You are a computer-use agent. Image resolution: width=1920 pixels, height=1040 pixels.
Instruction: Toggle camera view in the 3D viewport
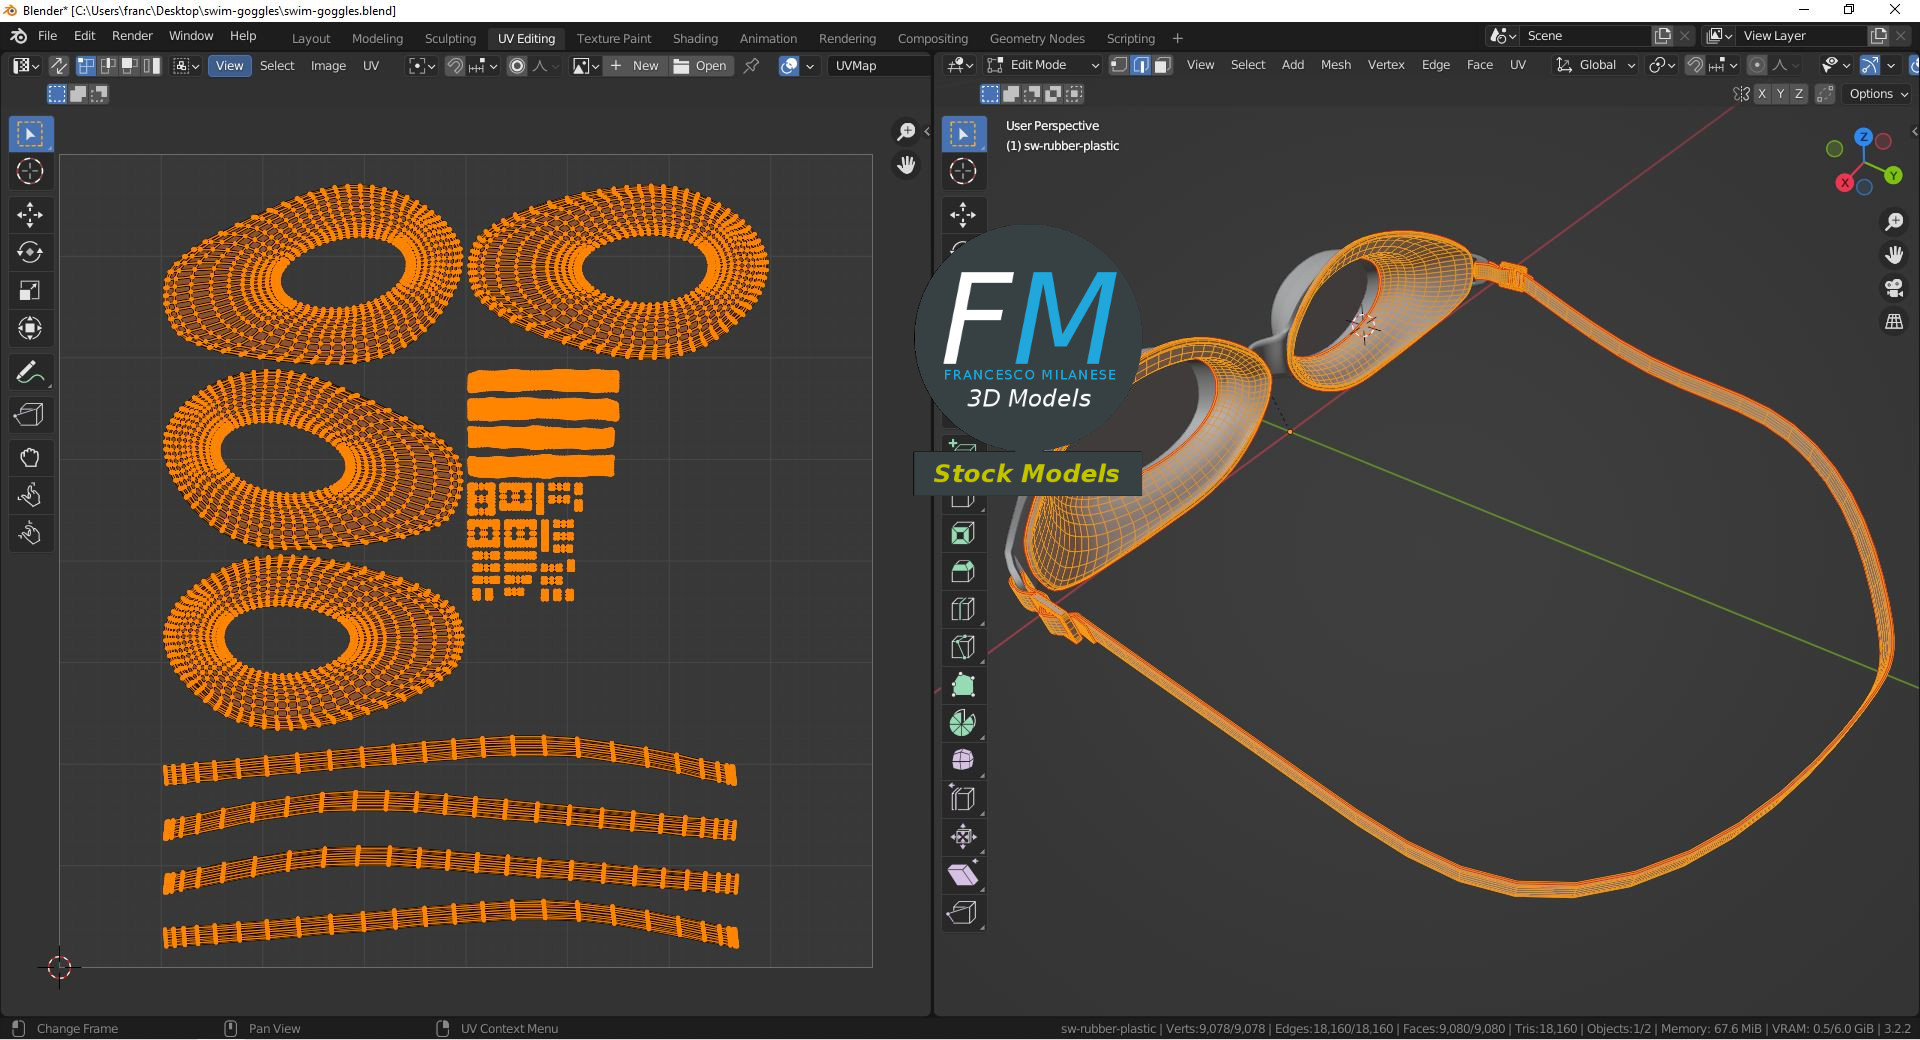[x=1894, y=289]
